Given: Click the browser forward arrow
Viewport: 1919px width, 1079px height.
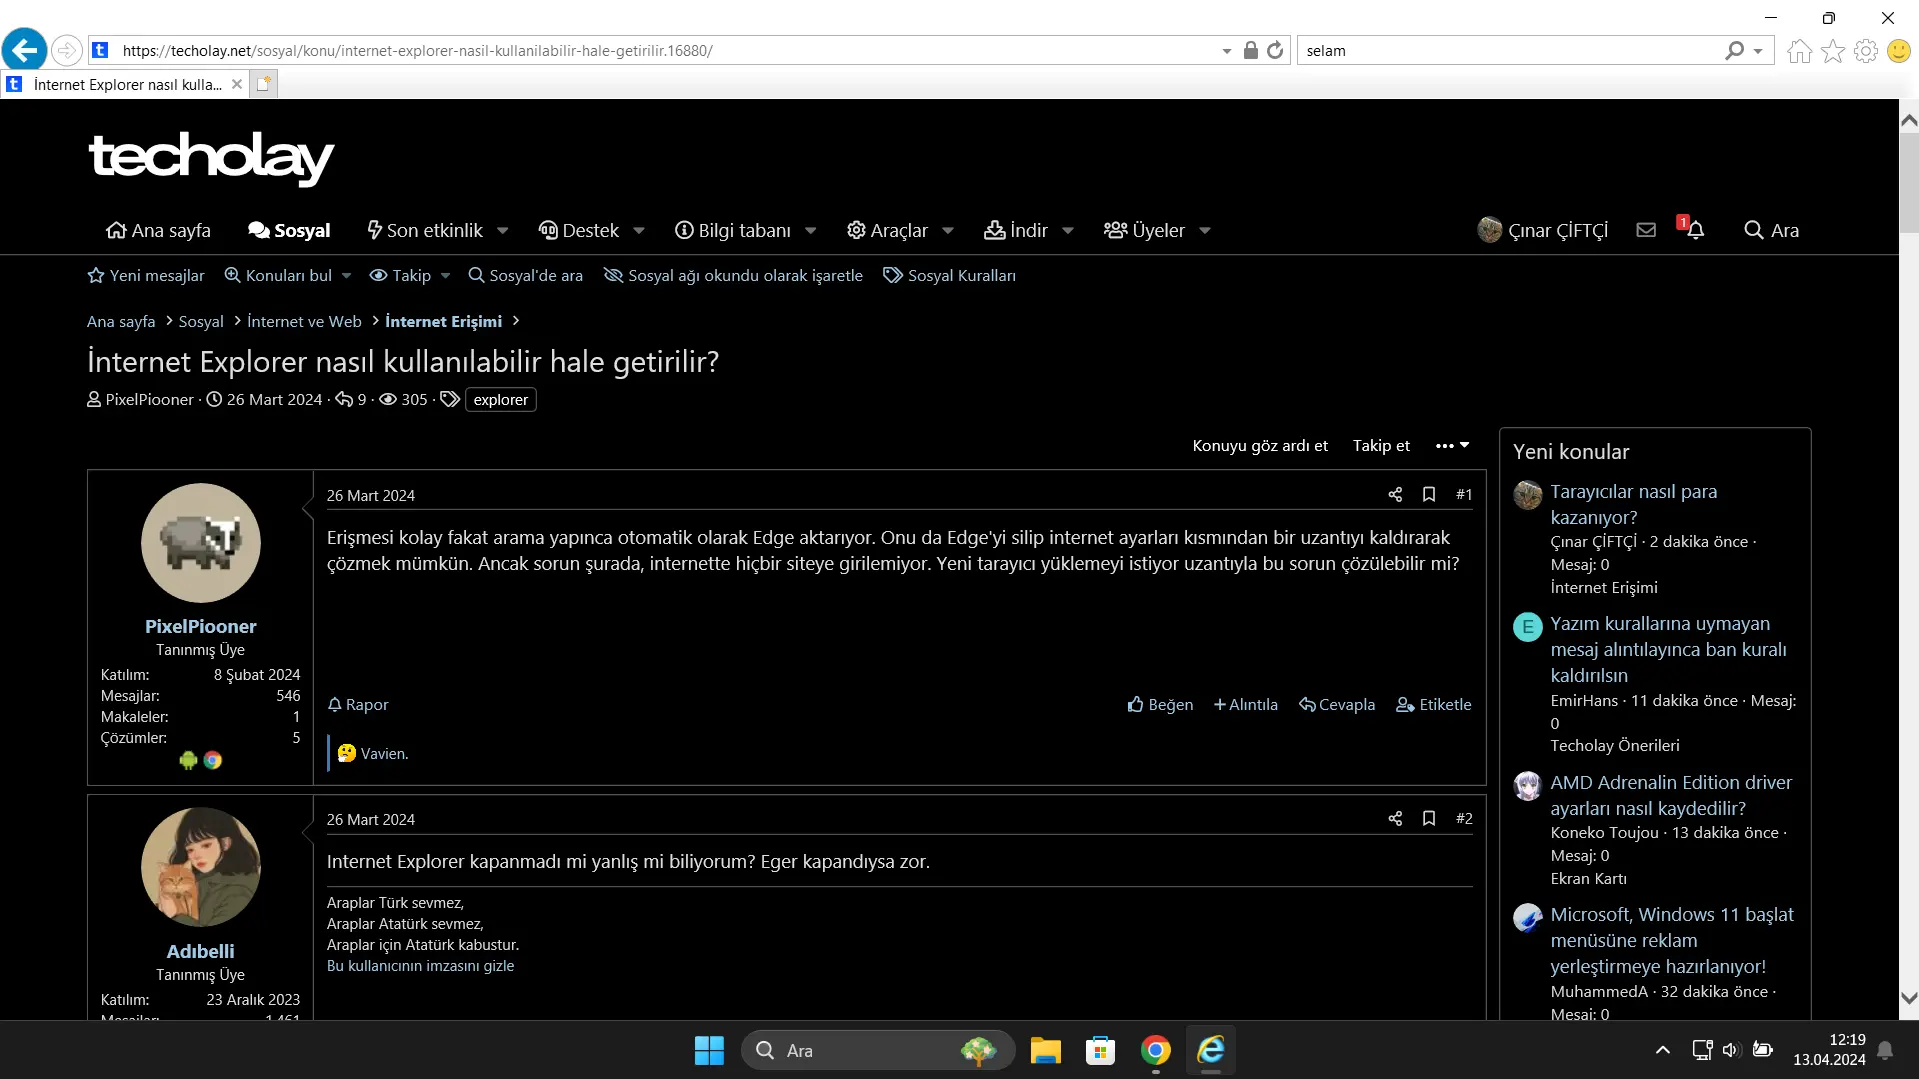Looking at the screenshot, I should [66, 50].
